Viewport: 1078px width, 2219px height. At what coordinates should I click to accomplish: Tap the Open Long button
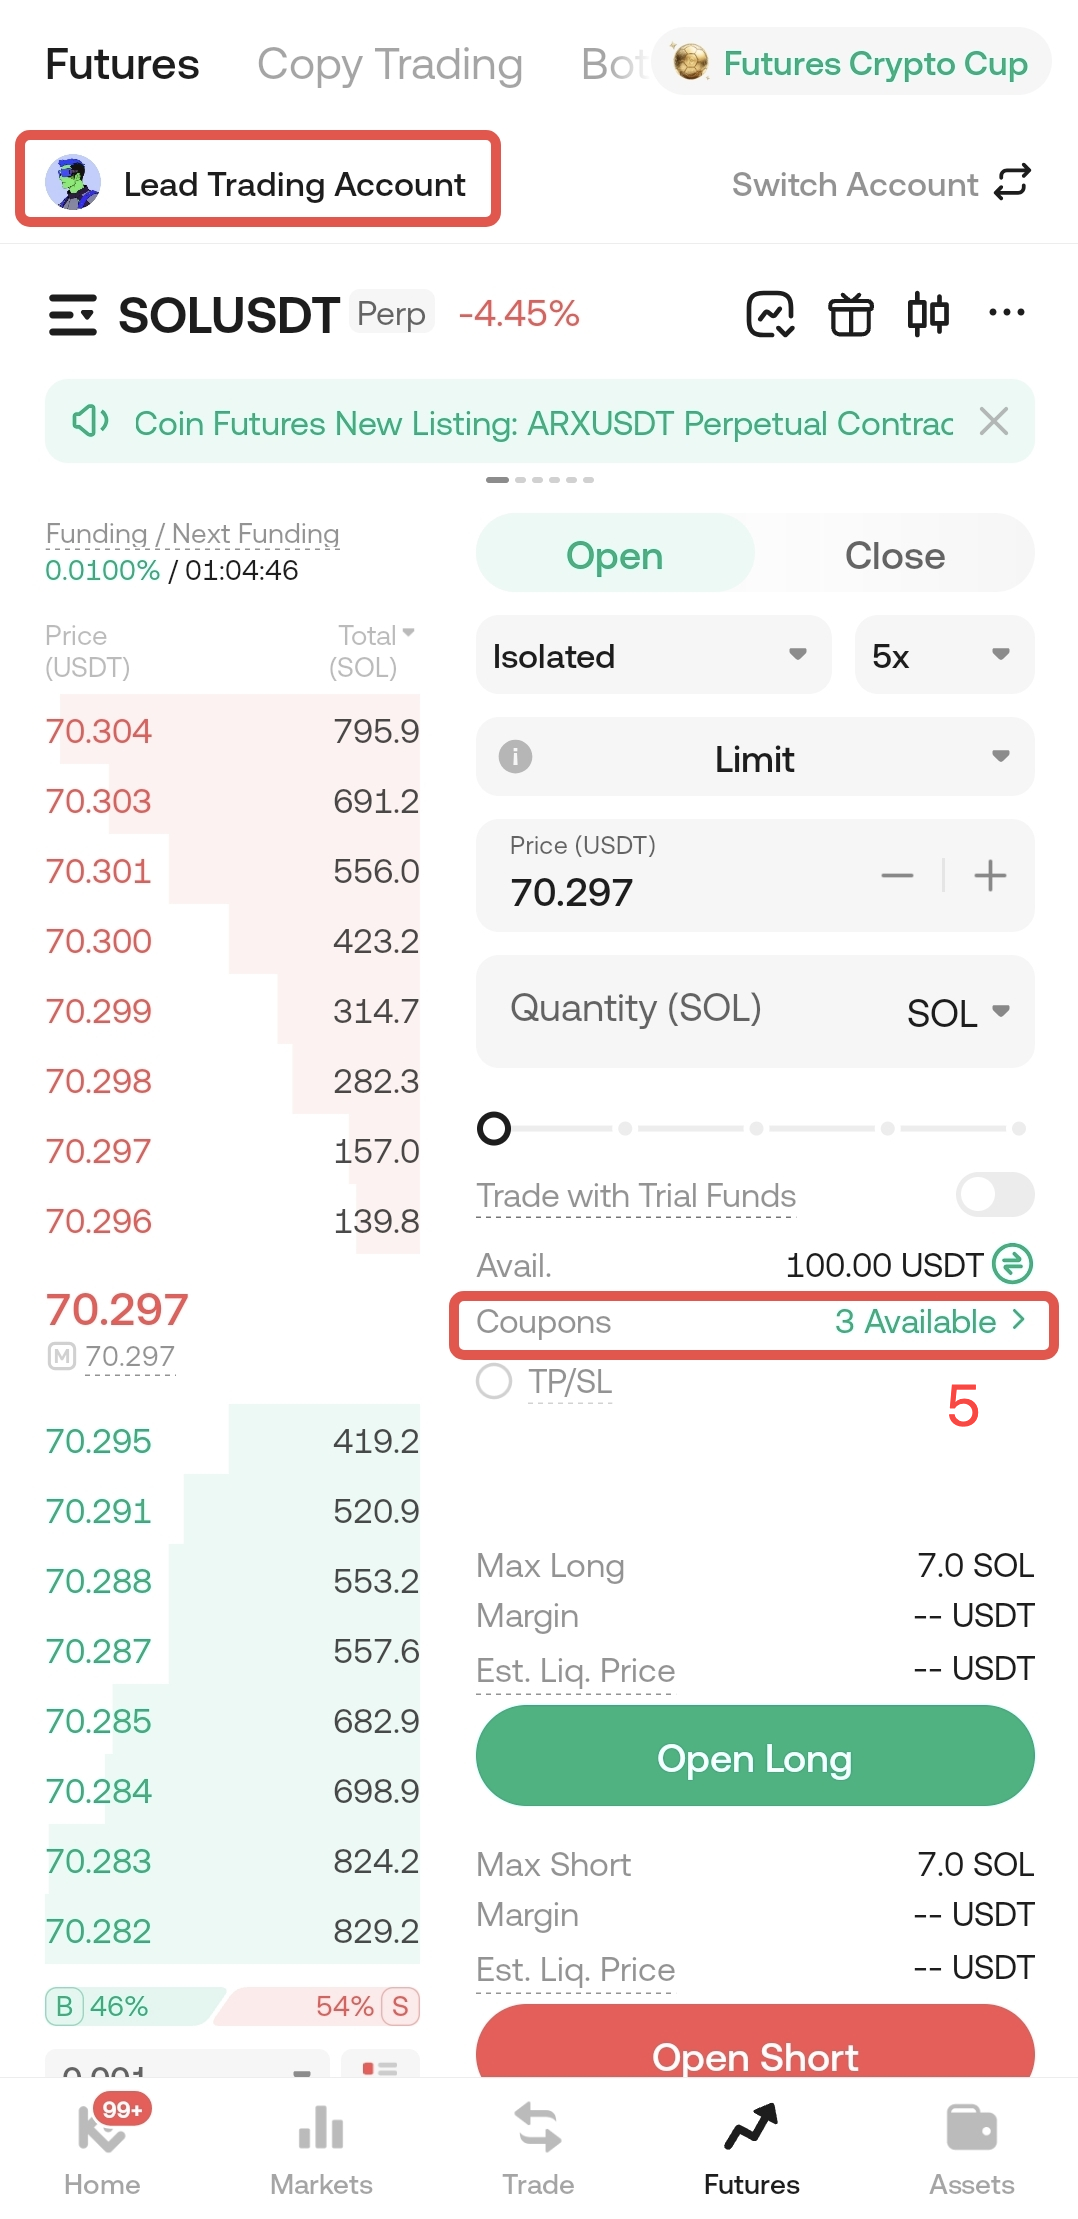point(755,1757)
